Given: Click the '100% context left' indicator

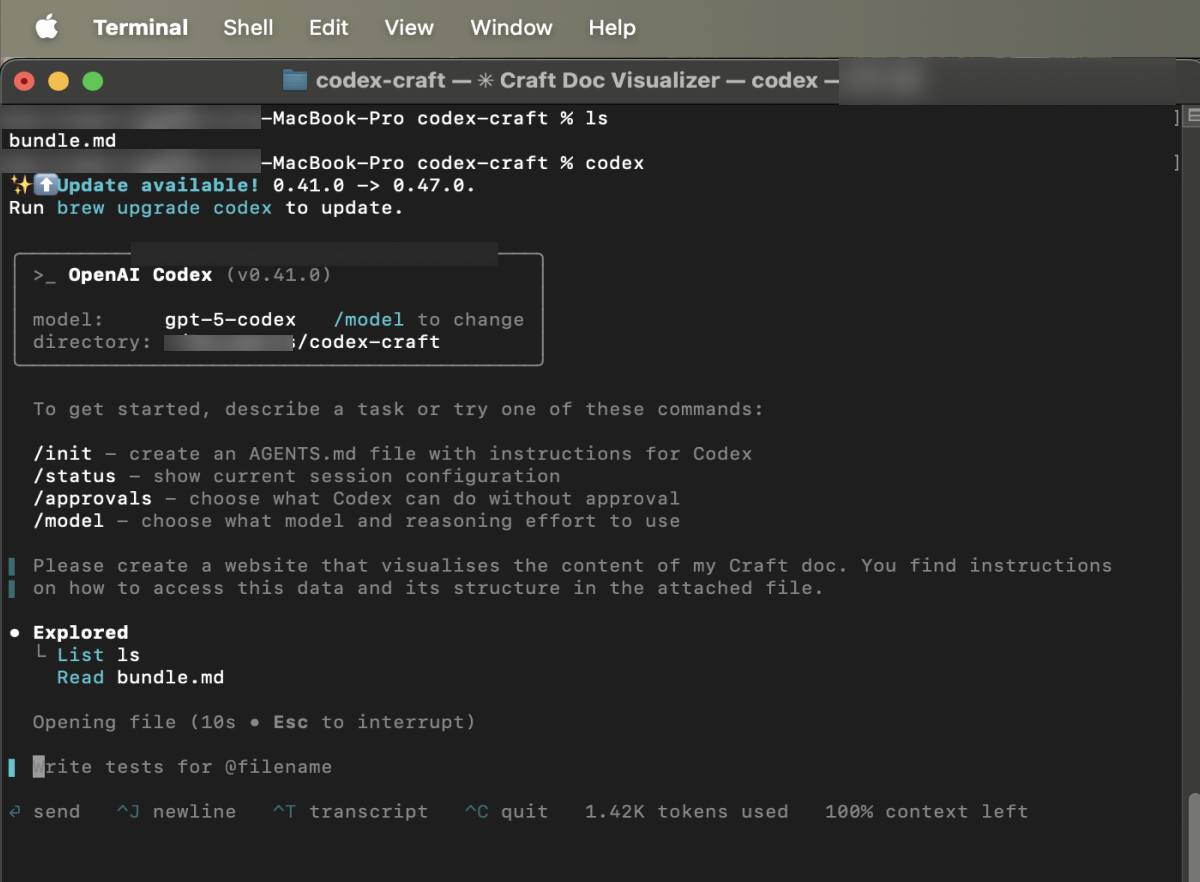Looking at the screenshot, I should point(925,811).
